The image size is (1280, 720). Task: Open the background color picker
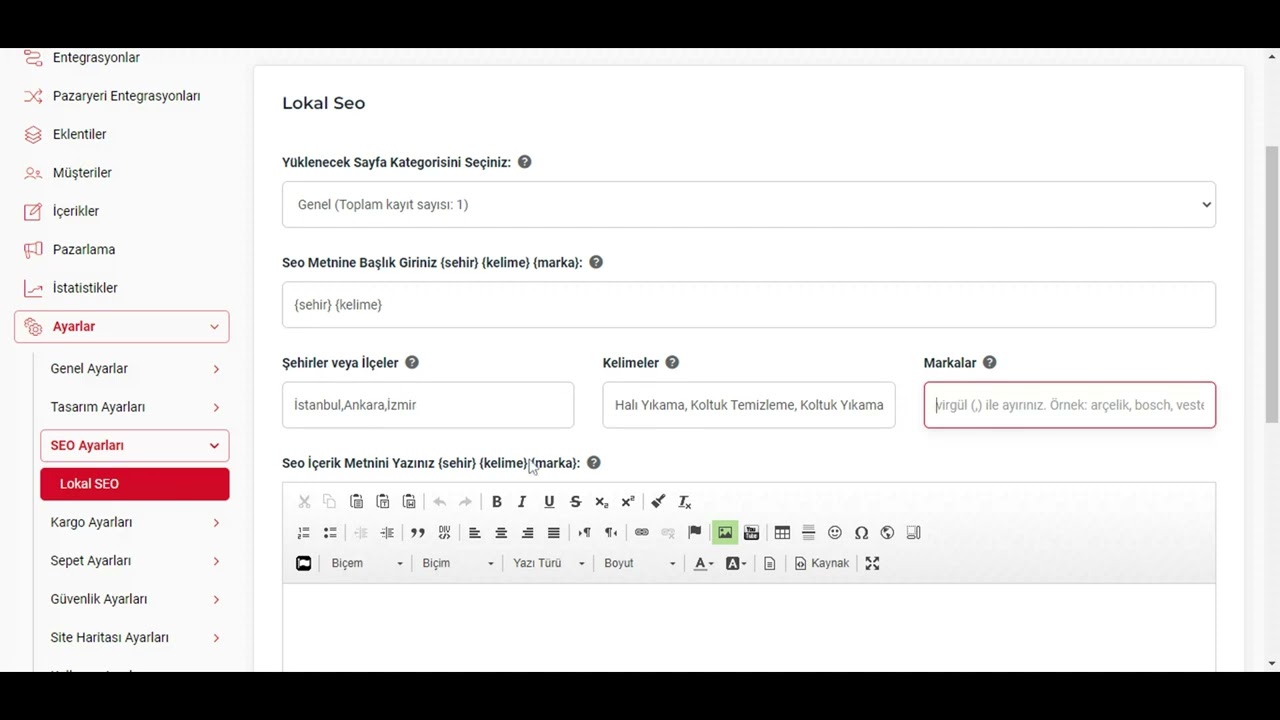[736, 563]
